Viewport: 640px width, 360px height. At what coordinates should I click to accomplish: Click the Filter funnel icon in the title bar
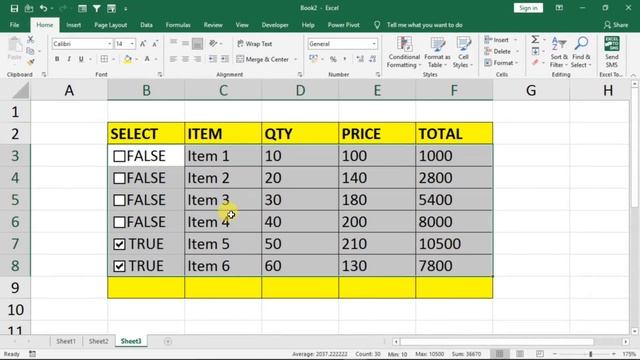point(97,8)
